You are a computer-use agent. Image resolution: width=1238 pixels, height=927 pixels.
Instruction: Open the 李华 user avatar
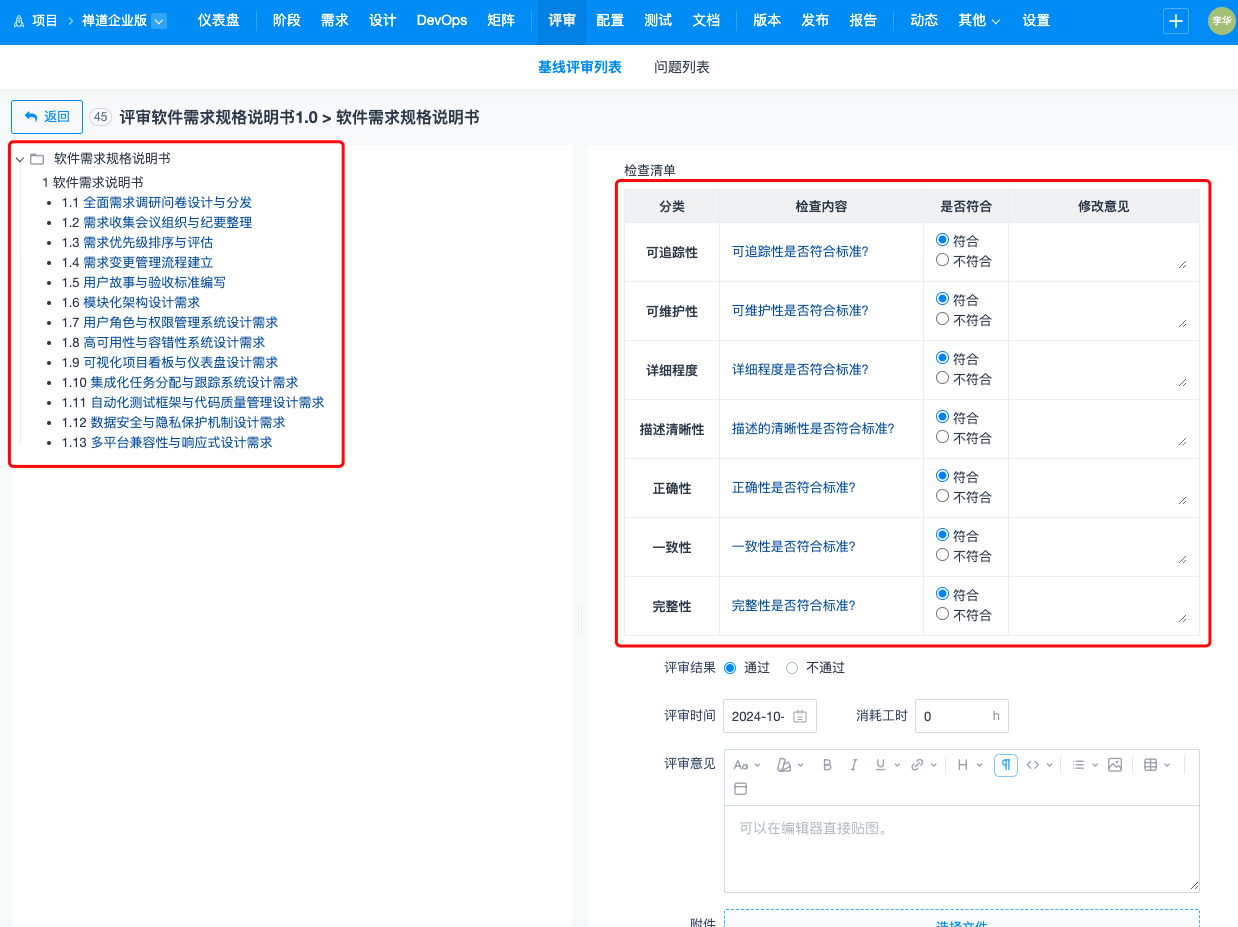pos(1222,21)
